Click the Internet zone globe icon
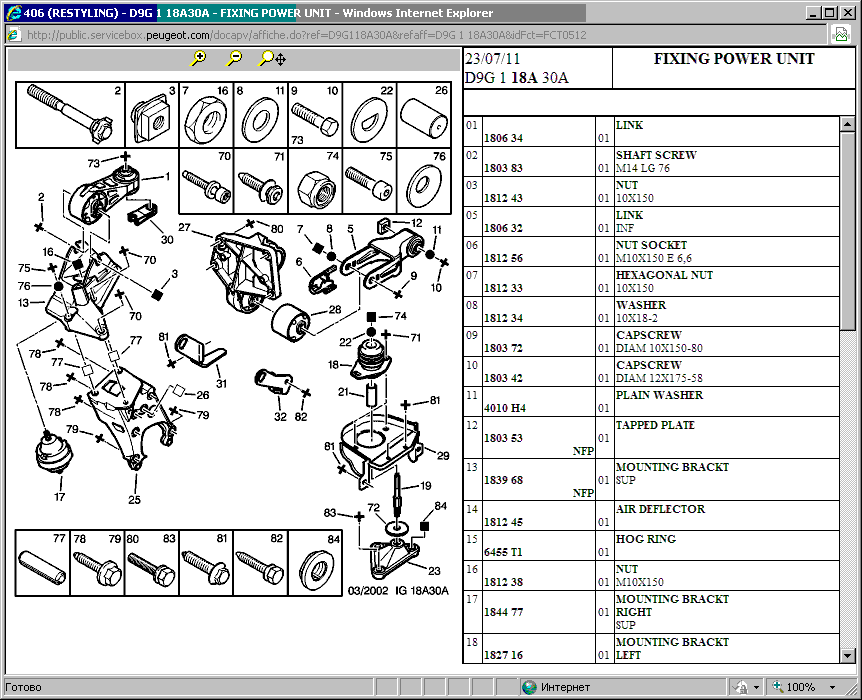 529,688
